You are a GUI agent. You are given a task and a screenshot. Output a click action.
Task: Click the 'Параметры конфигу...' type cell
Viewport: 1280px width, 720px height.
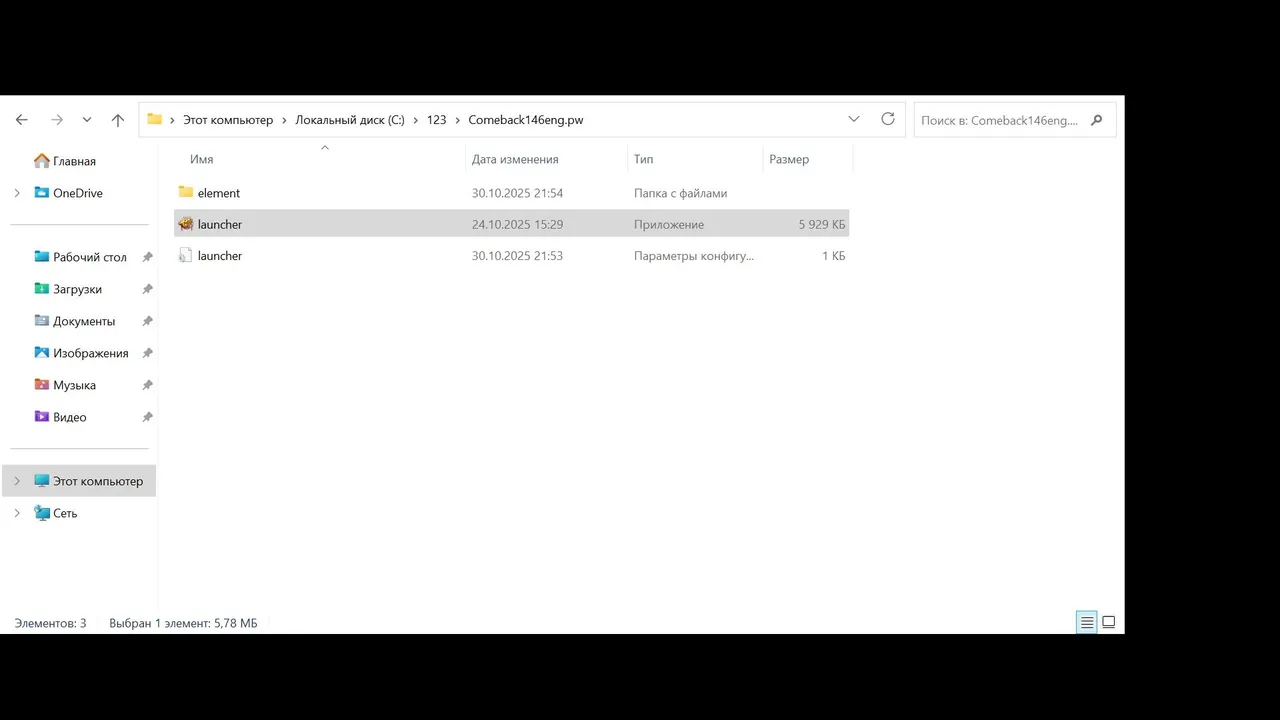coord(694,256)
